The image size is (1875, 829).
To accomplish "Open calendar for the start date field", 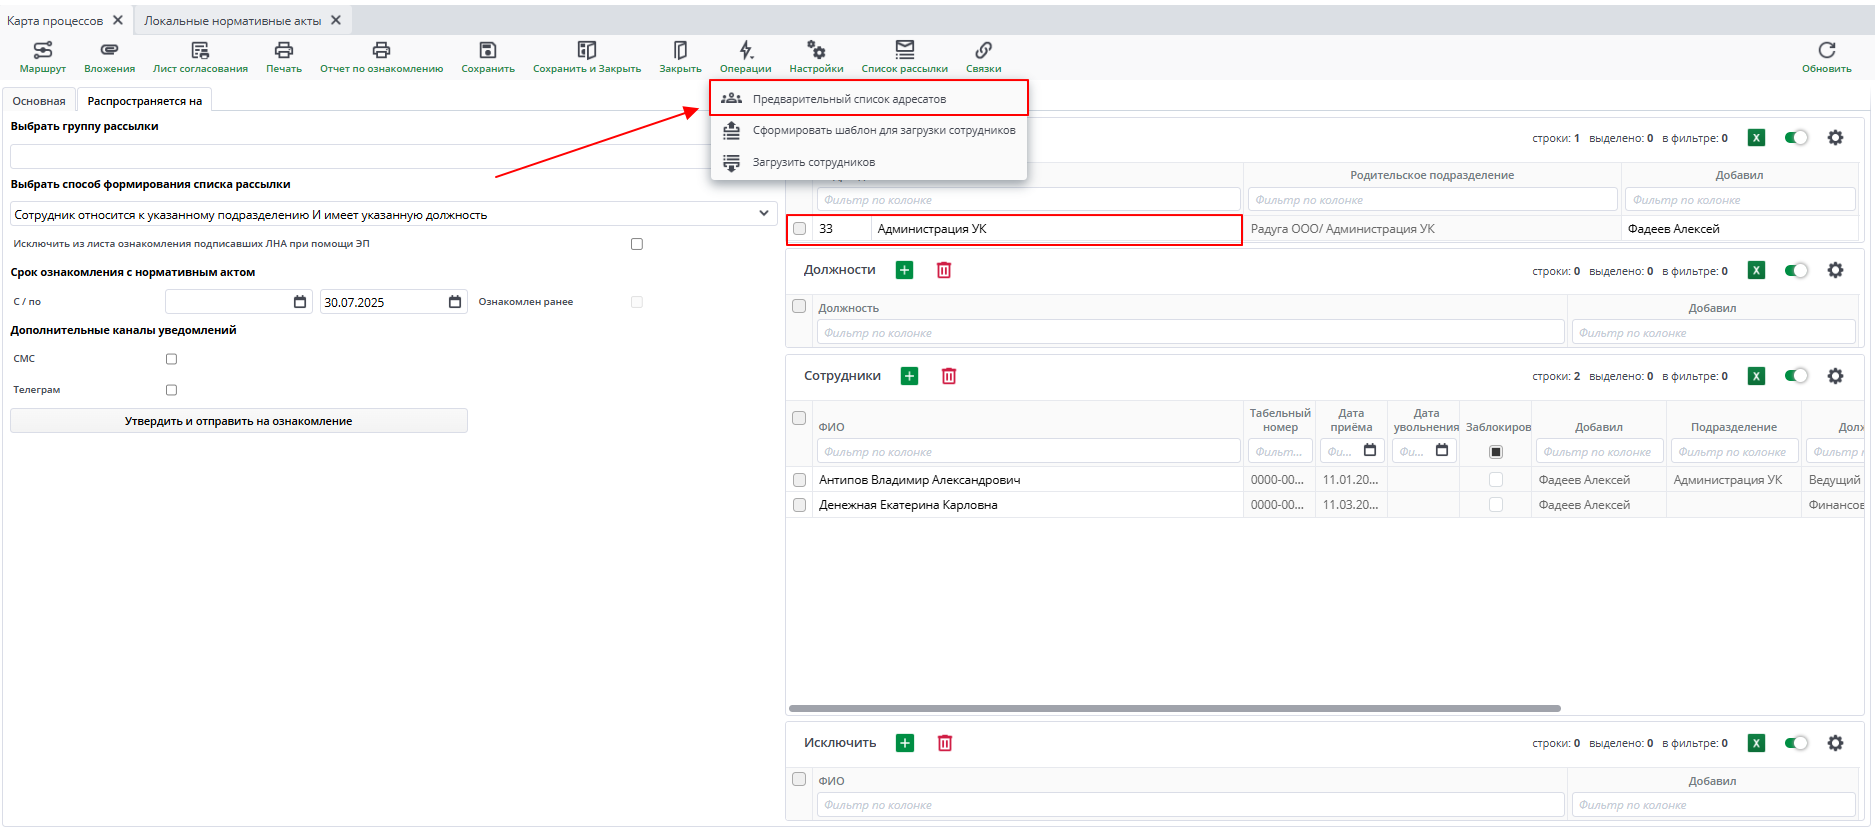I will pos(300,302).
